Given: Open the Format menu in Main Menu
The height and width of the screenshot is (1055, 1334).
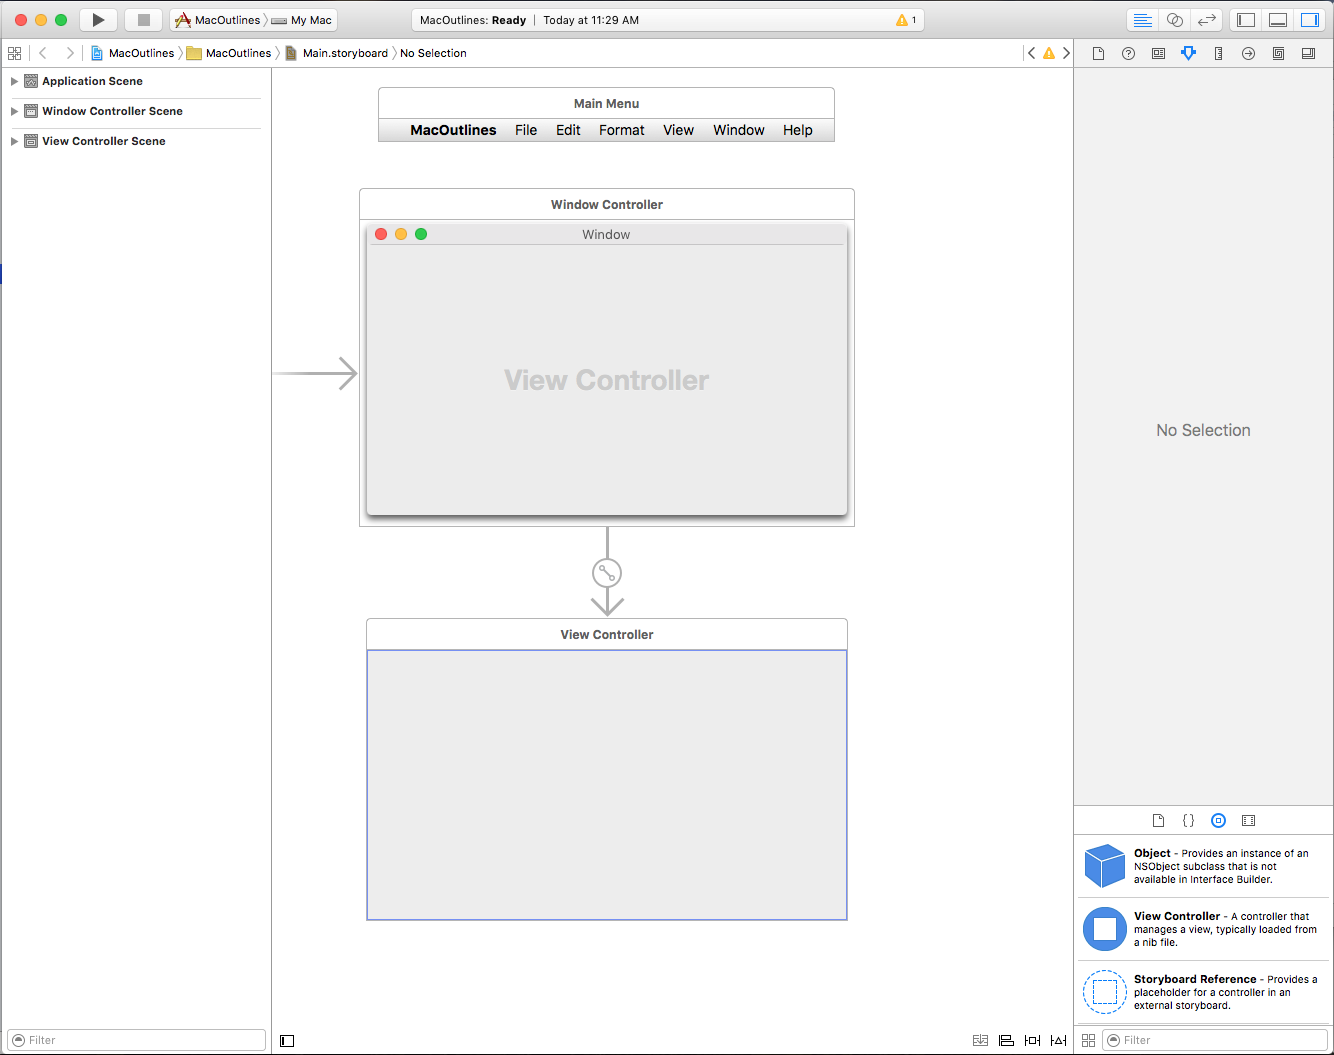Looking at the screenshot, I should pyautogui.click(x=621, y=130).
